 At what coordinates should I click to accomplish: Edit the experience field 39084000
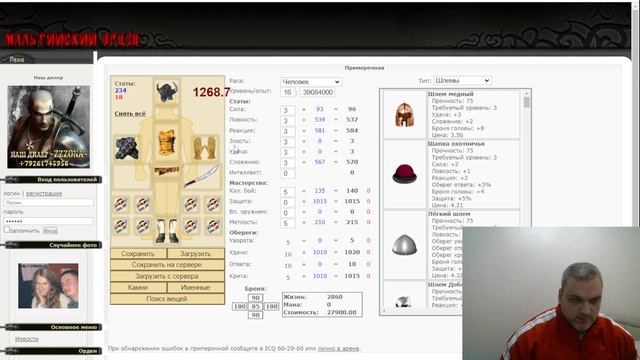(318, 92)
